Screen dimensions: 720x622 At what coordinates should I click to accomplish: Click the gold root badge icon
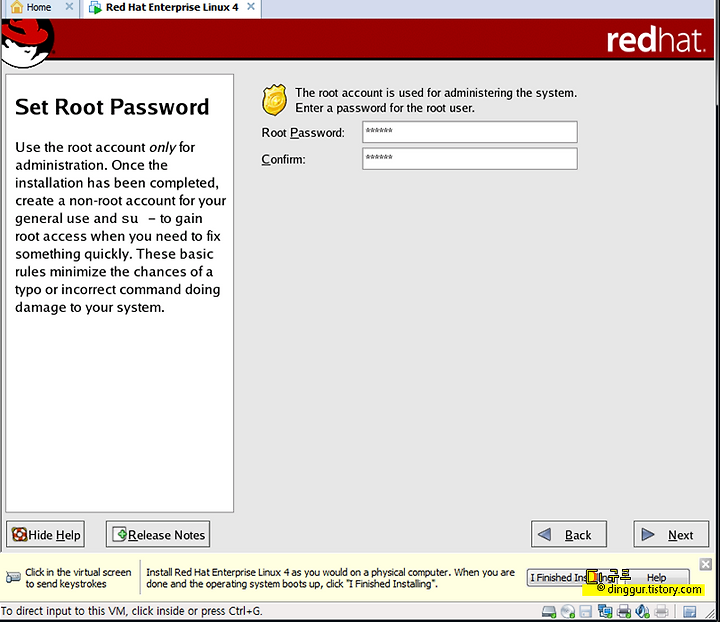tap(274, 100)
